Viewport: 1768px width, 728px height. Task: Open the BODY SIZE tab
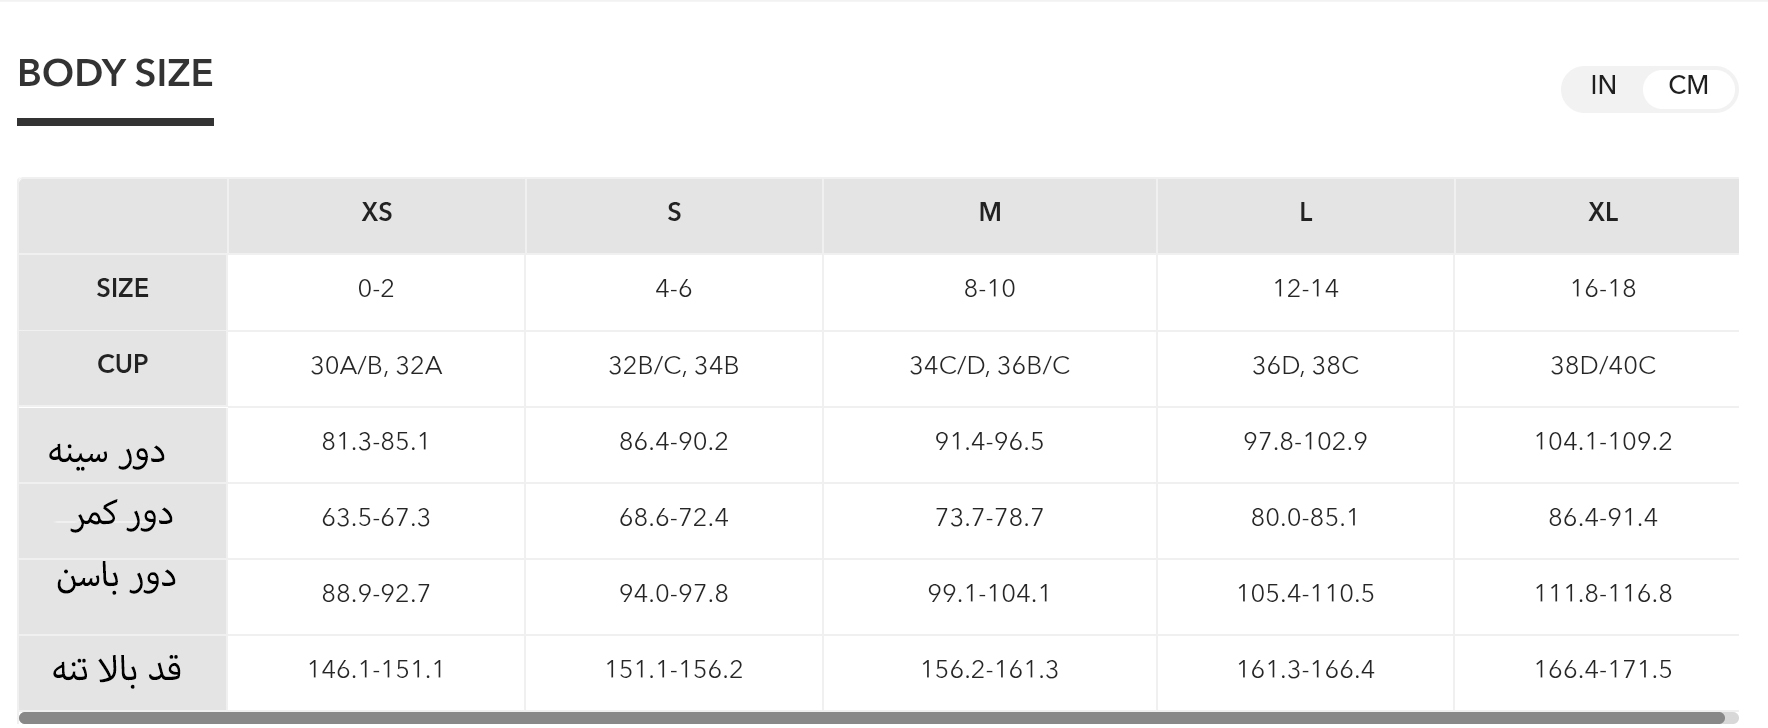coord(115,74)
